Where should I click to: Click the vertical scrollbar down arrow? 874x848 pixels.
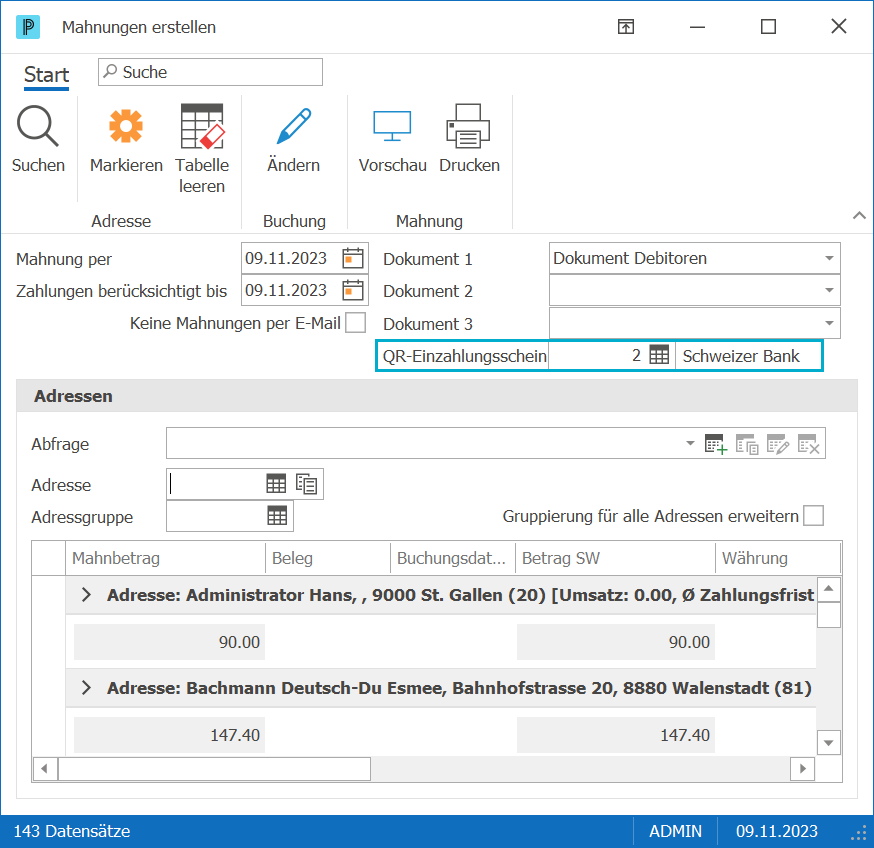(x=829, y=743)
